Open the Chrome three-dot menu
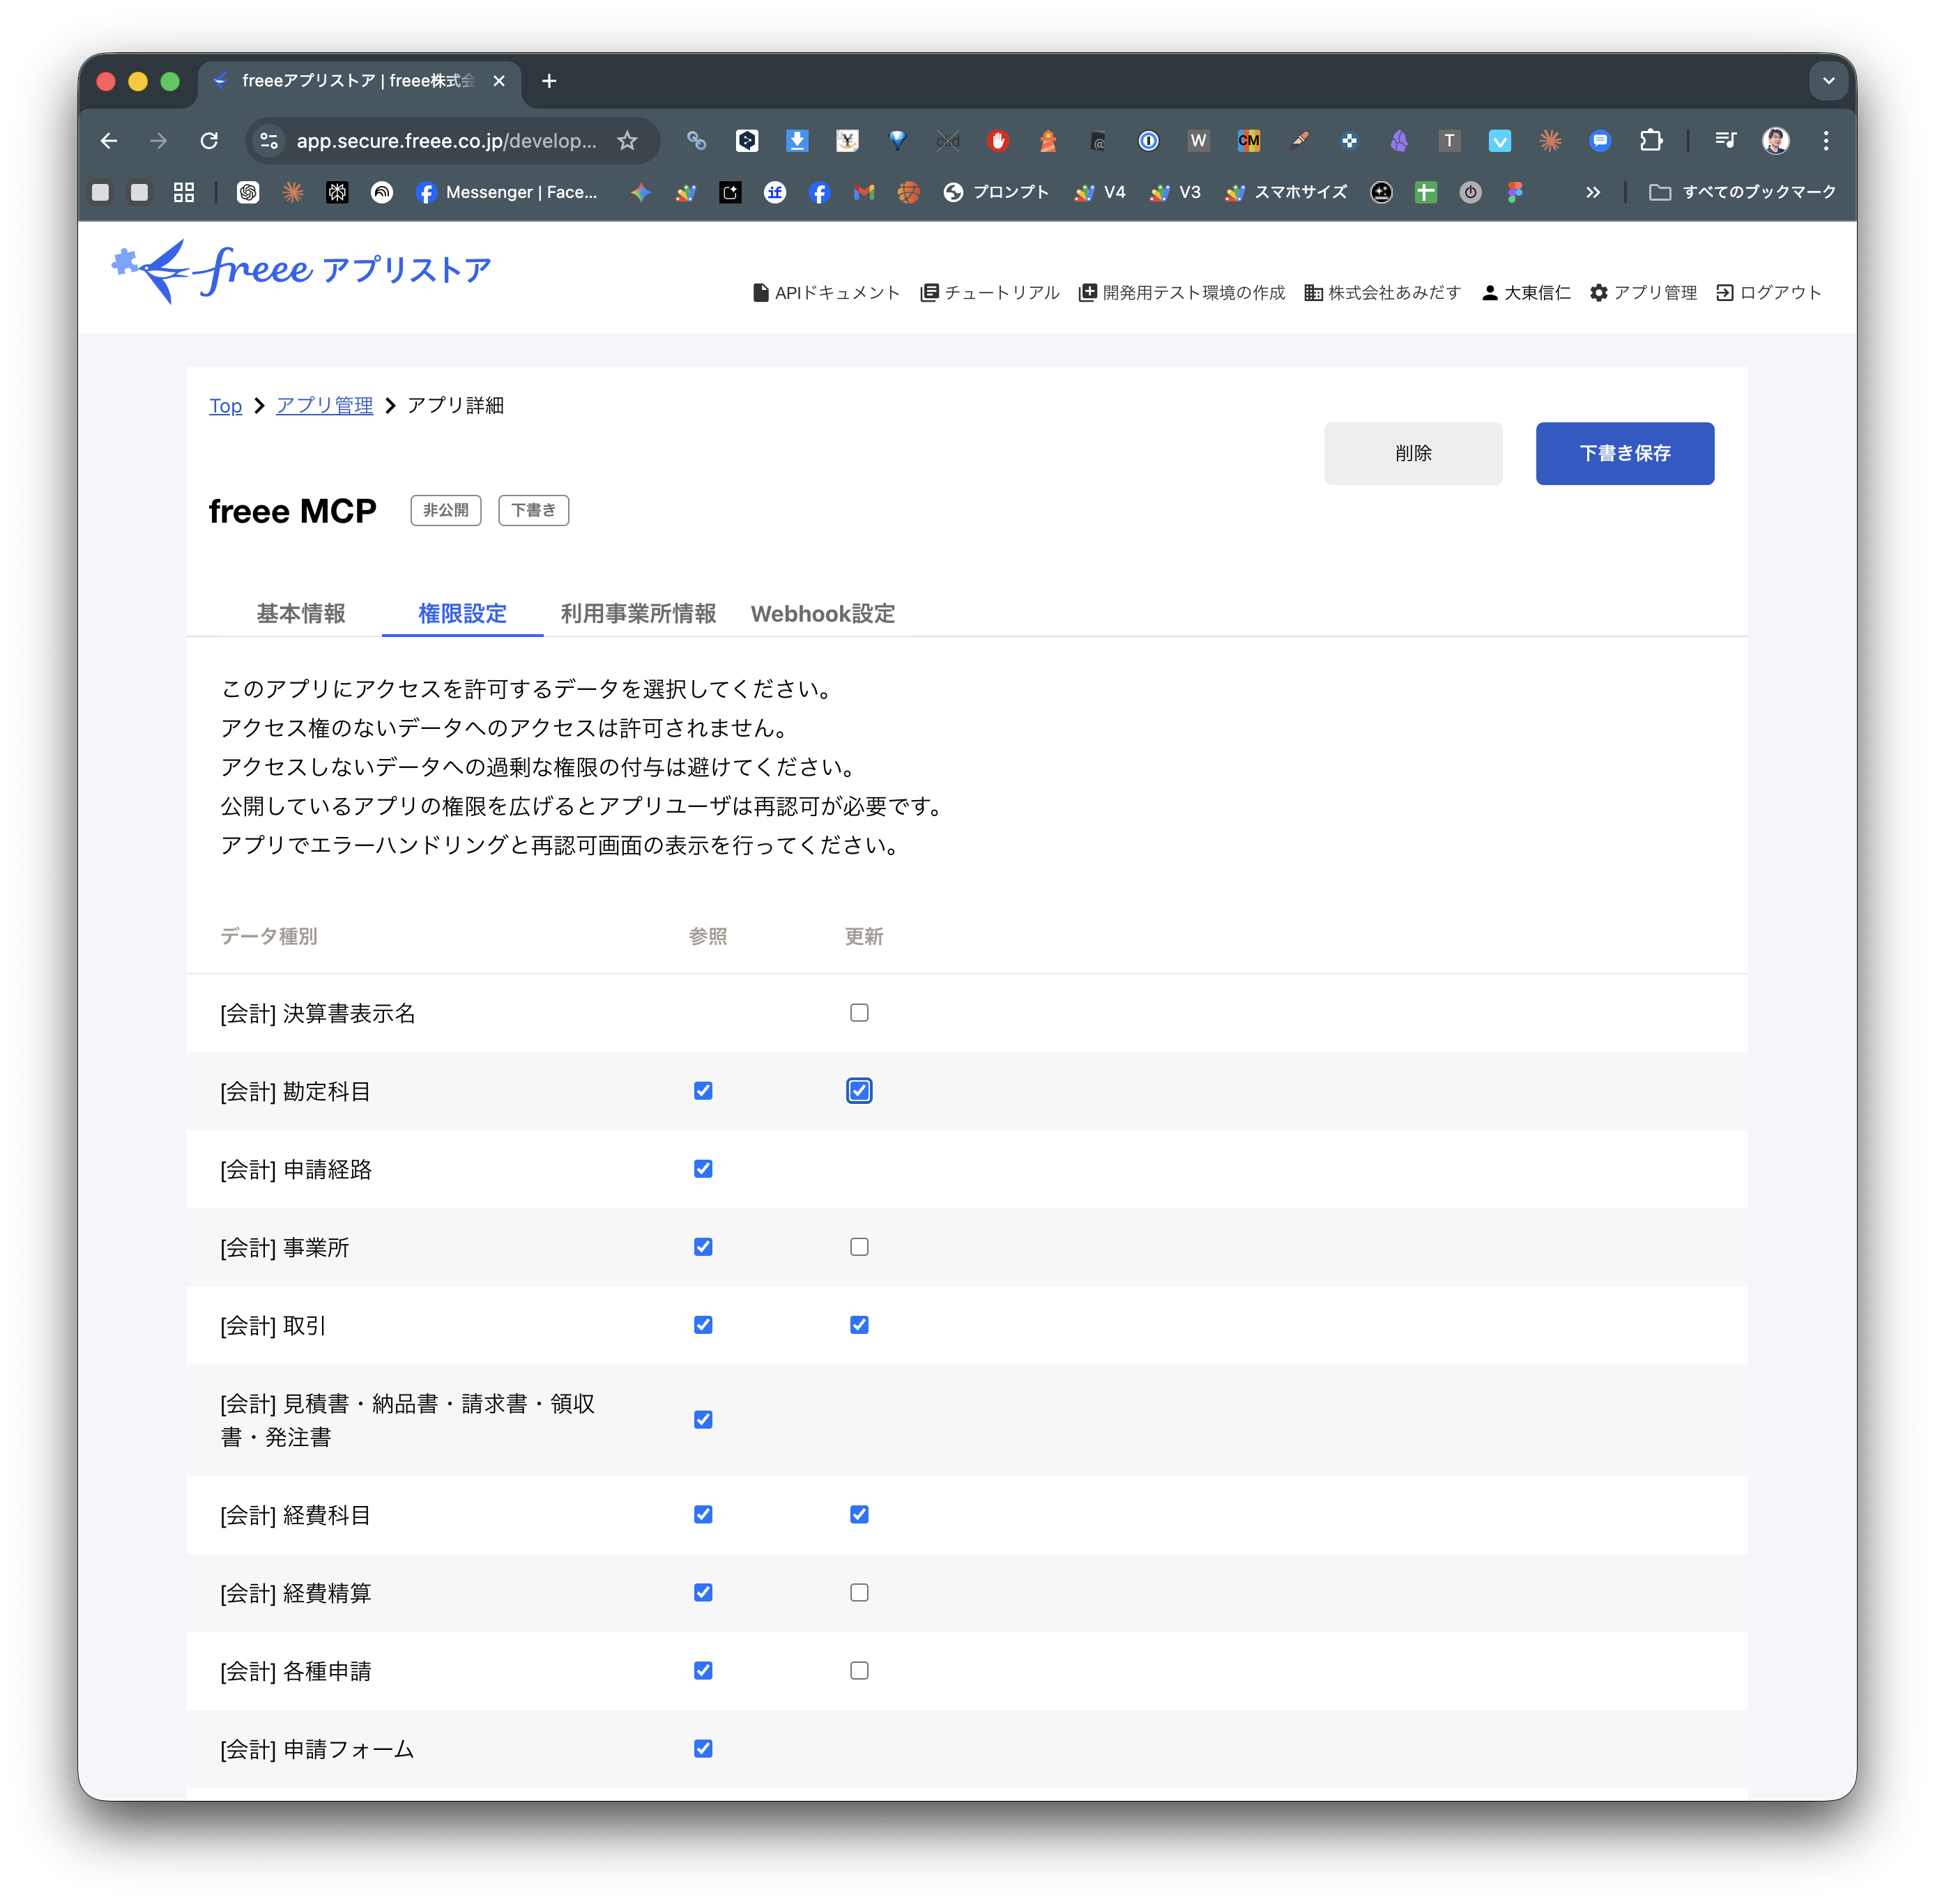 (x=1825, y=141)
